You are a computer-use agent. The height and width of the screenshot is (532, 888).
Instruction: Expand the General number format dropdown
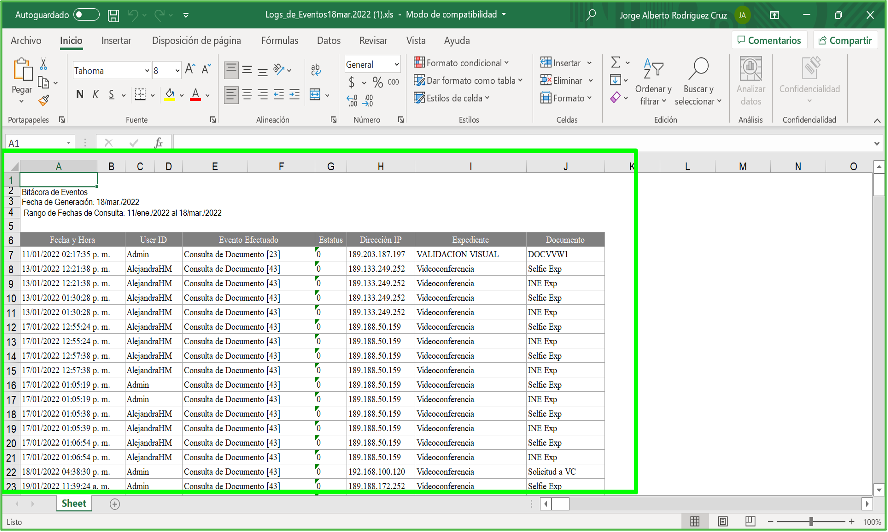pos(396,64)
